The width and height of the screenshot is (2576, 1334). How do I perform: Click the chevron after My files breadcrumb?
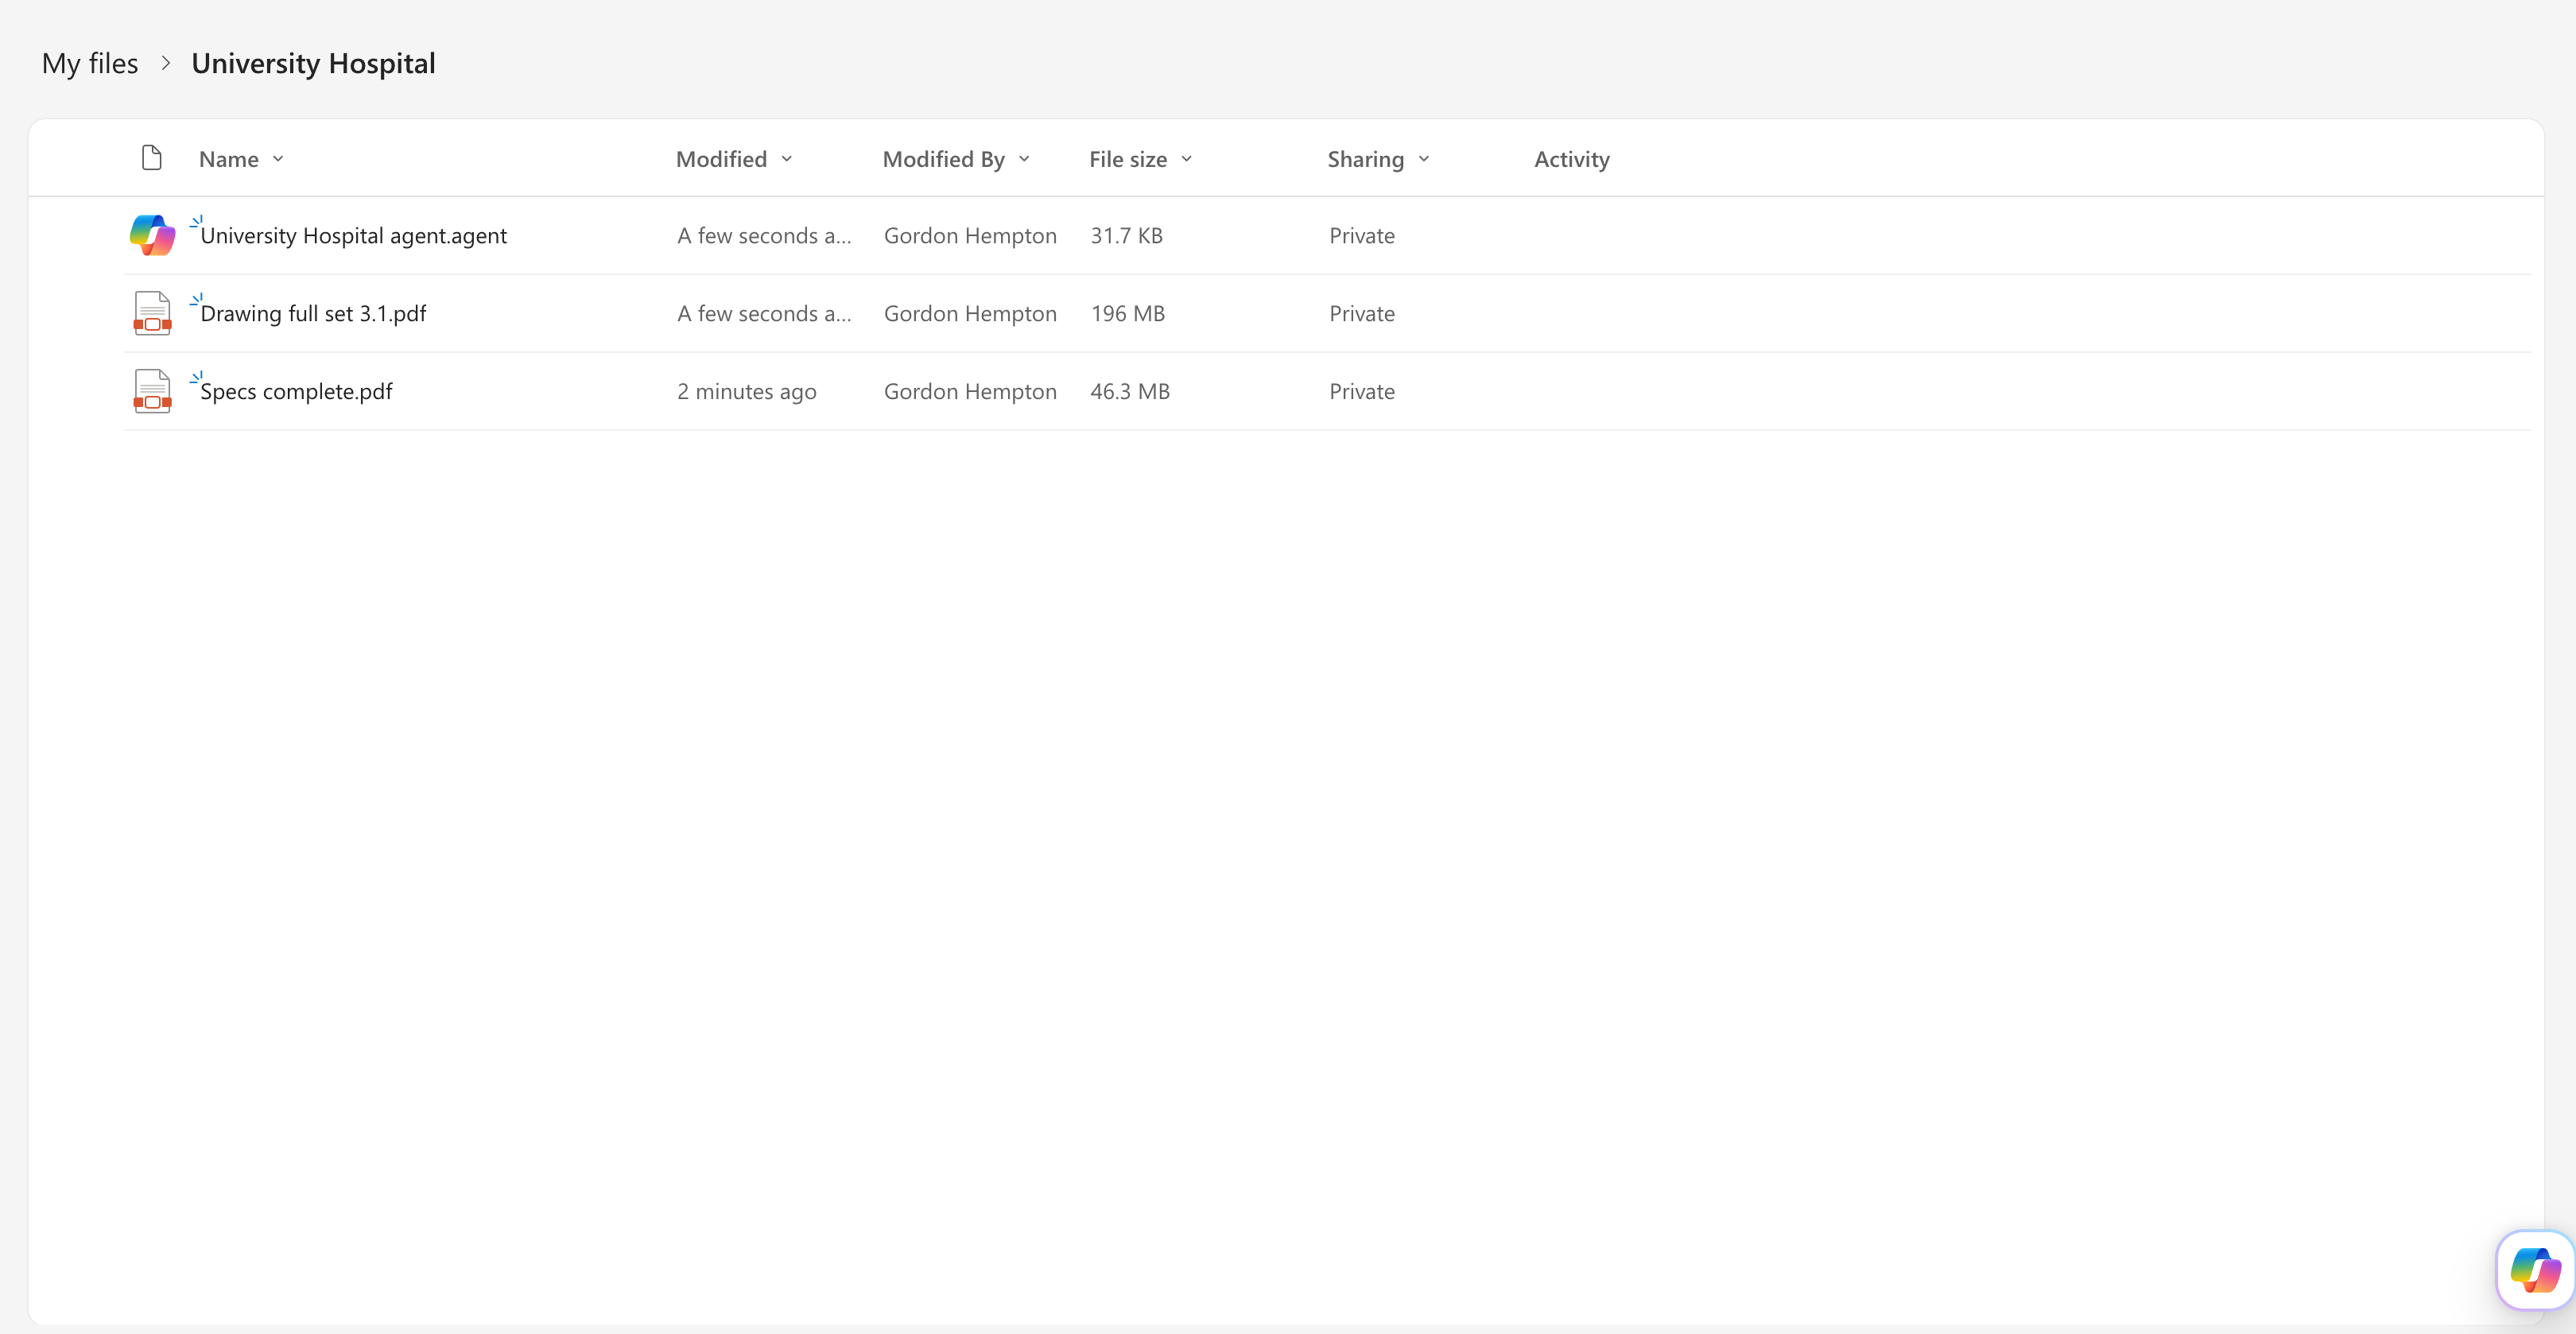pos(165,62)
